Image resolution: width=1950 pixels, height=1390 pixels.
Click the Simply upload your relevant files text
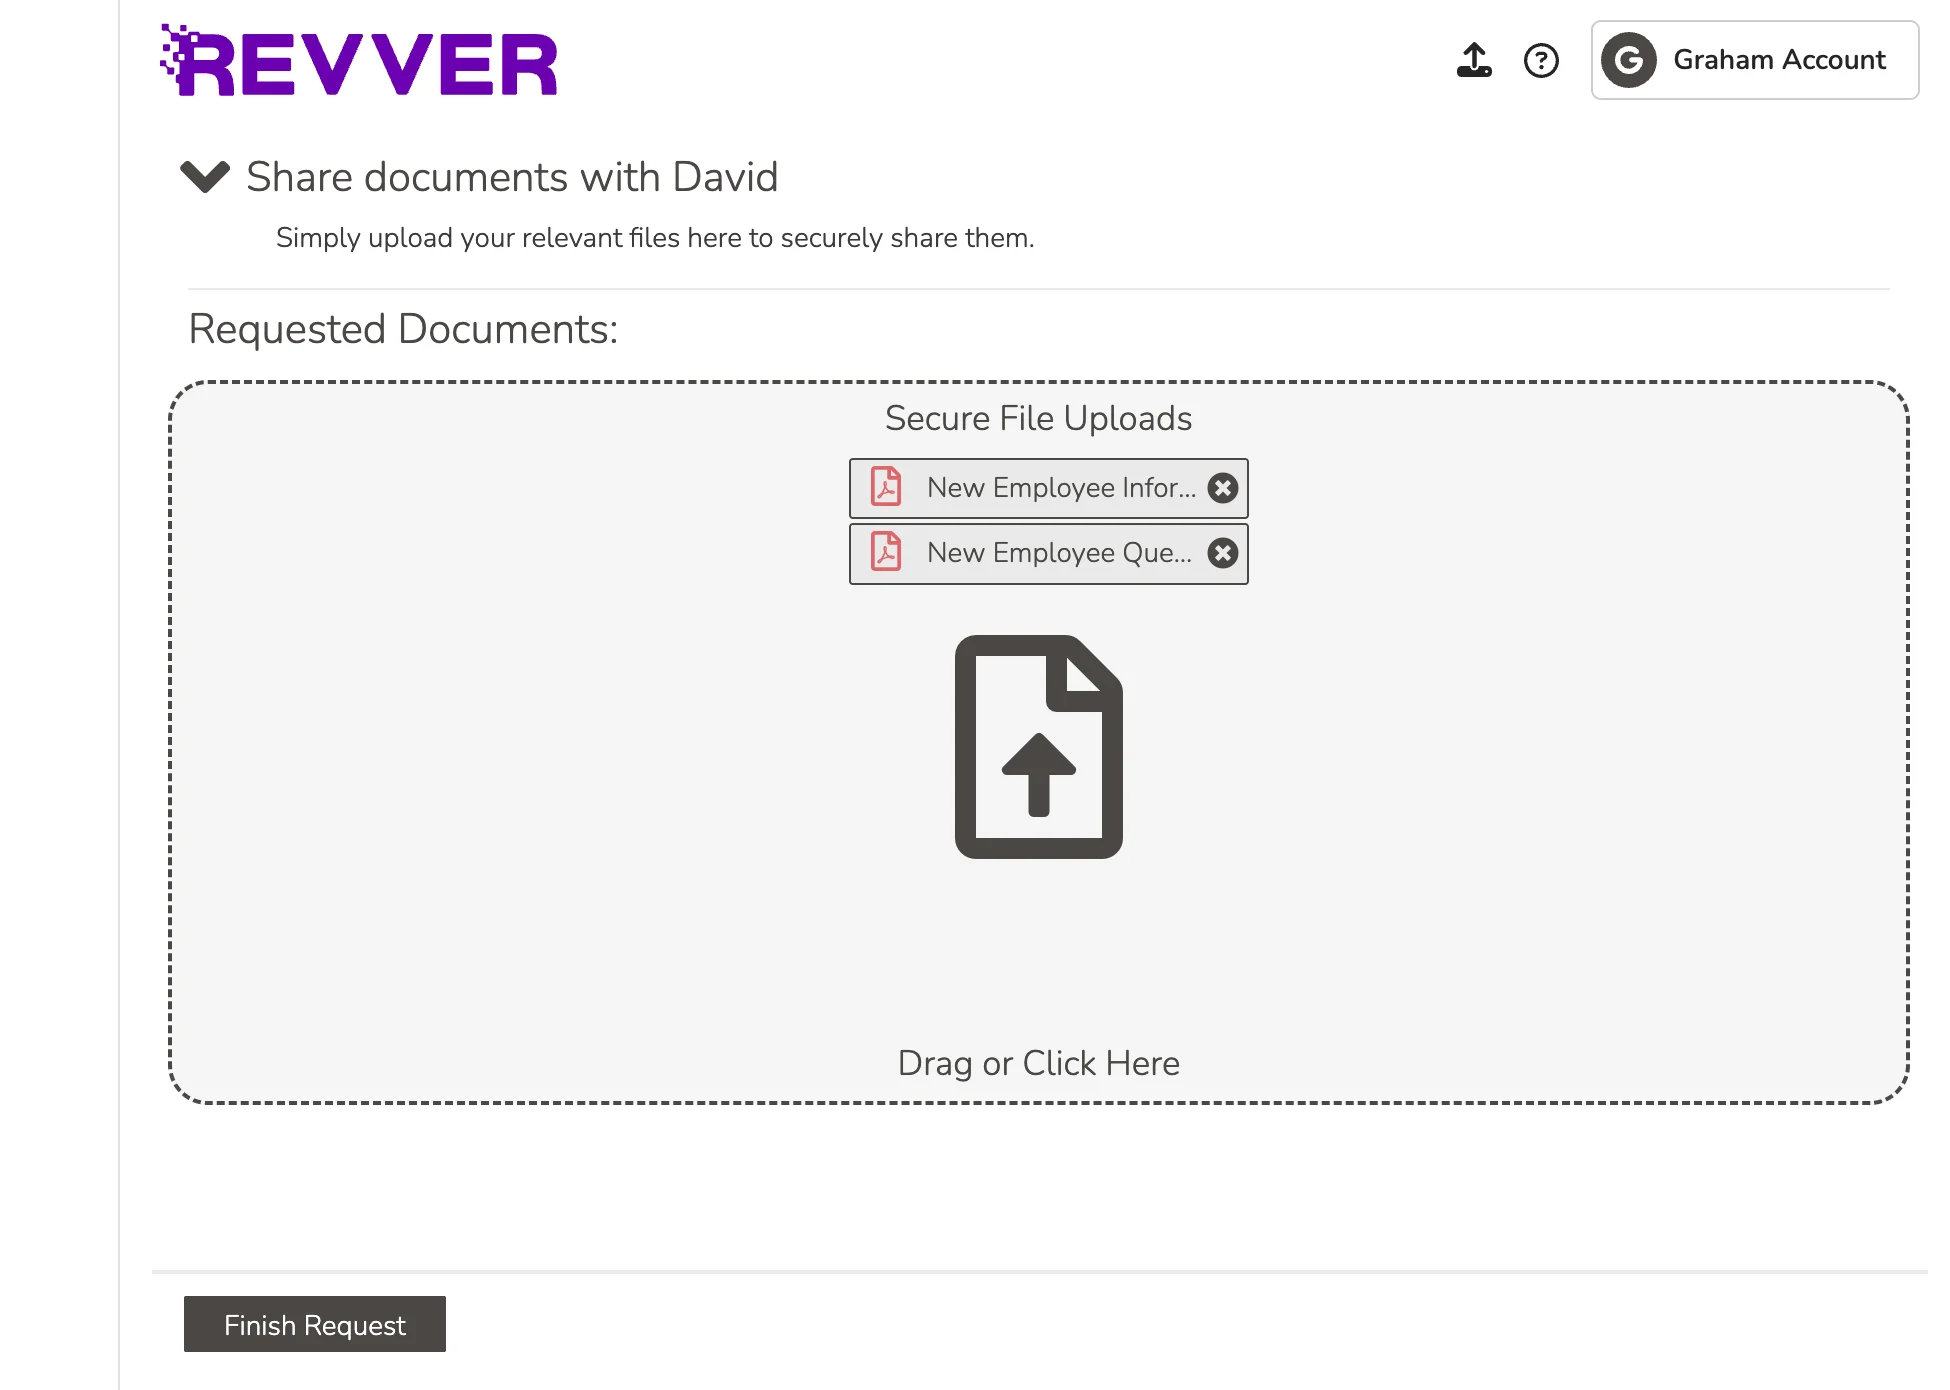(x=654, y=238)
